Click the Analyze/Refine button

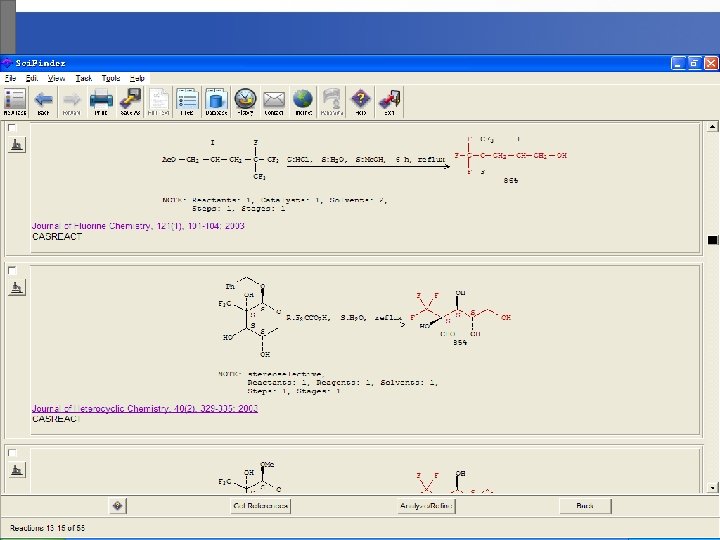(426, 506)
